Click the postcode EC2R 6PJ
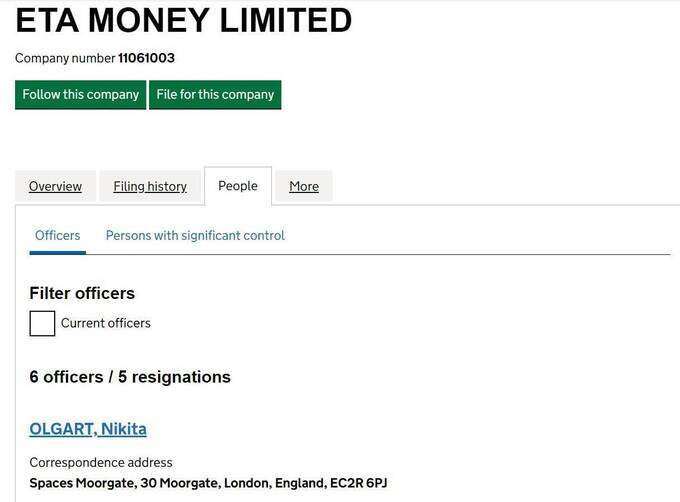 pyautogui.click(x=359, y=483)
